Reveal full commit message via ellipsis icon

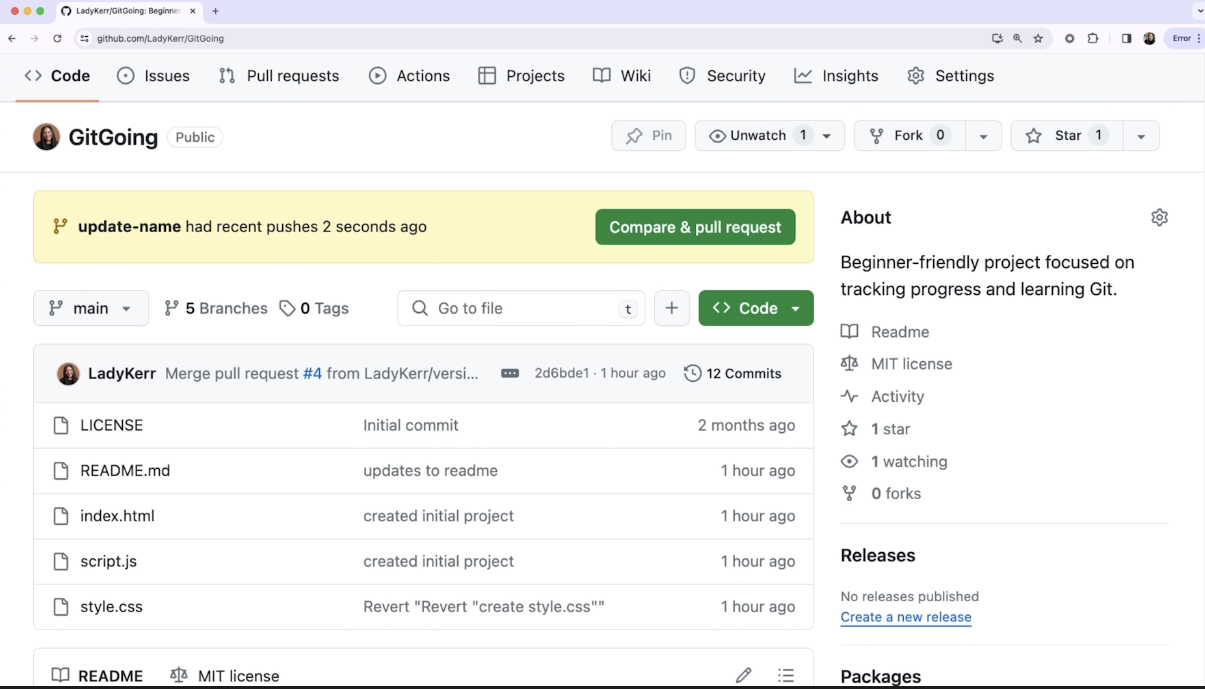[x=511, y=372]
